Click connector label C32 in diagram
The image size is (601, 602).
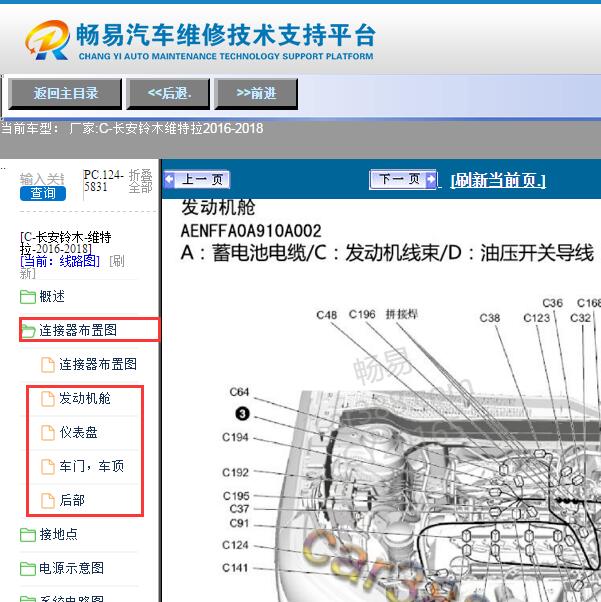click(x=580, y=318)
